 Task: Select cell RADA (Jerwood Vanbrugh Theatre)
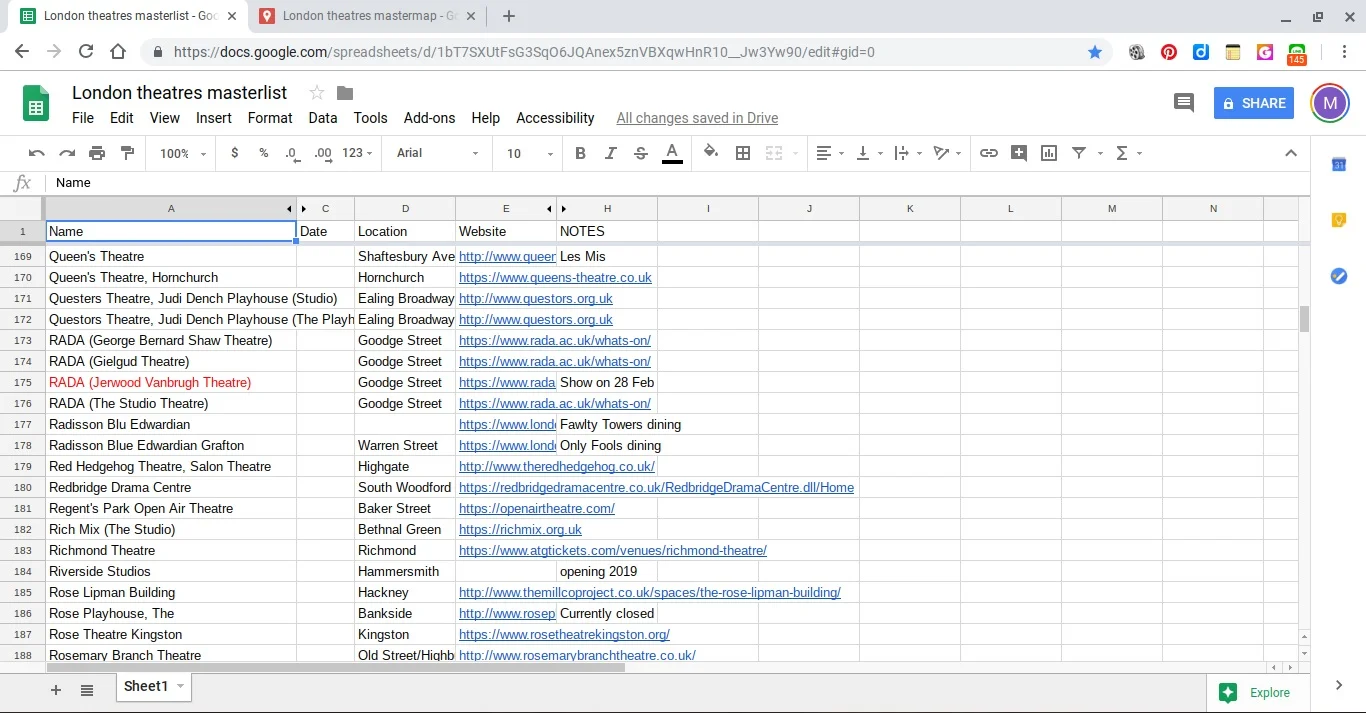click(x=171, y=383)
